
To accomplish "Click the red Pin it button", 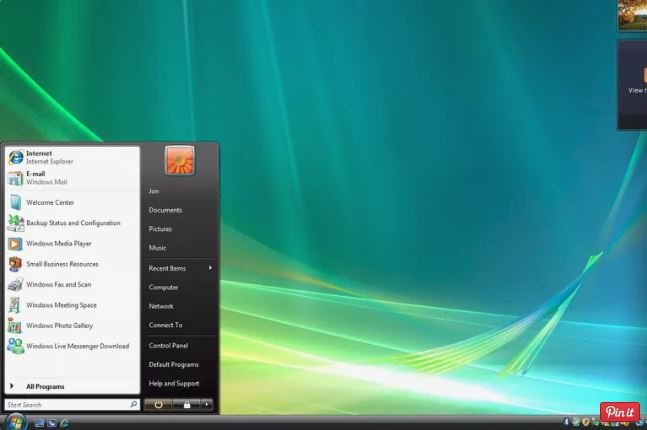I will coord(619,412).
